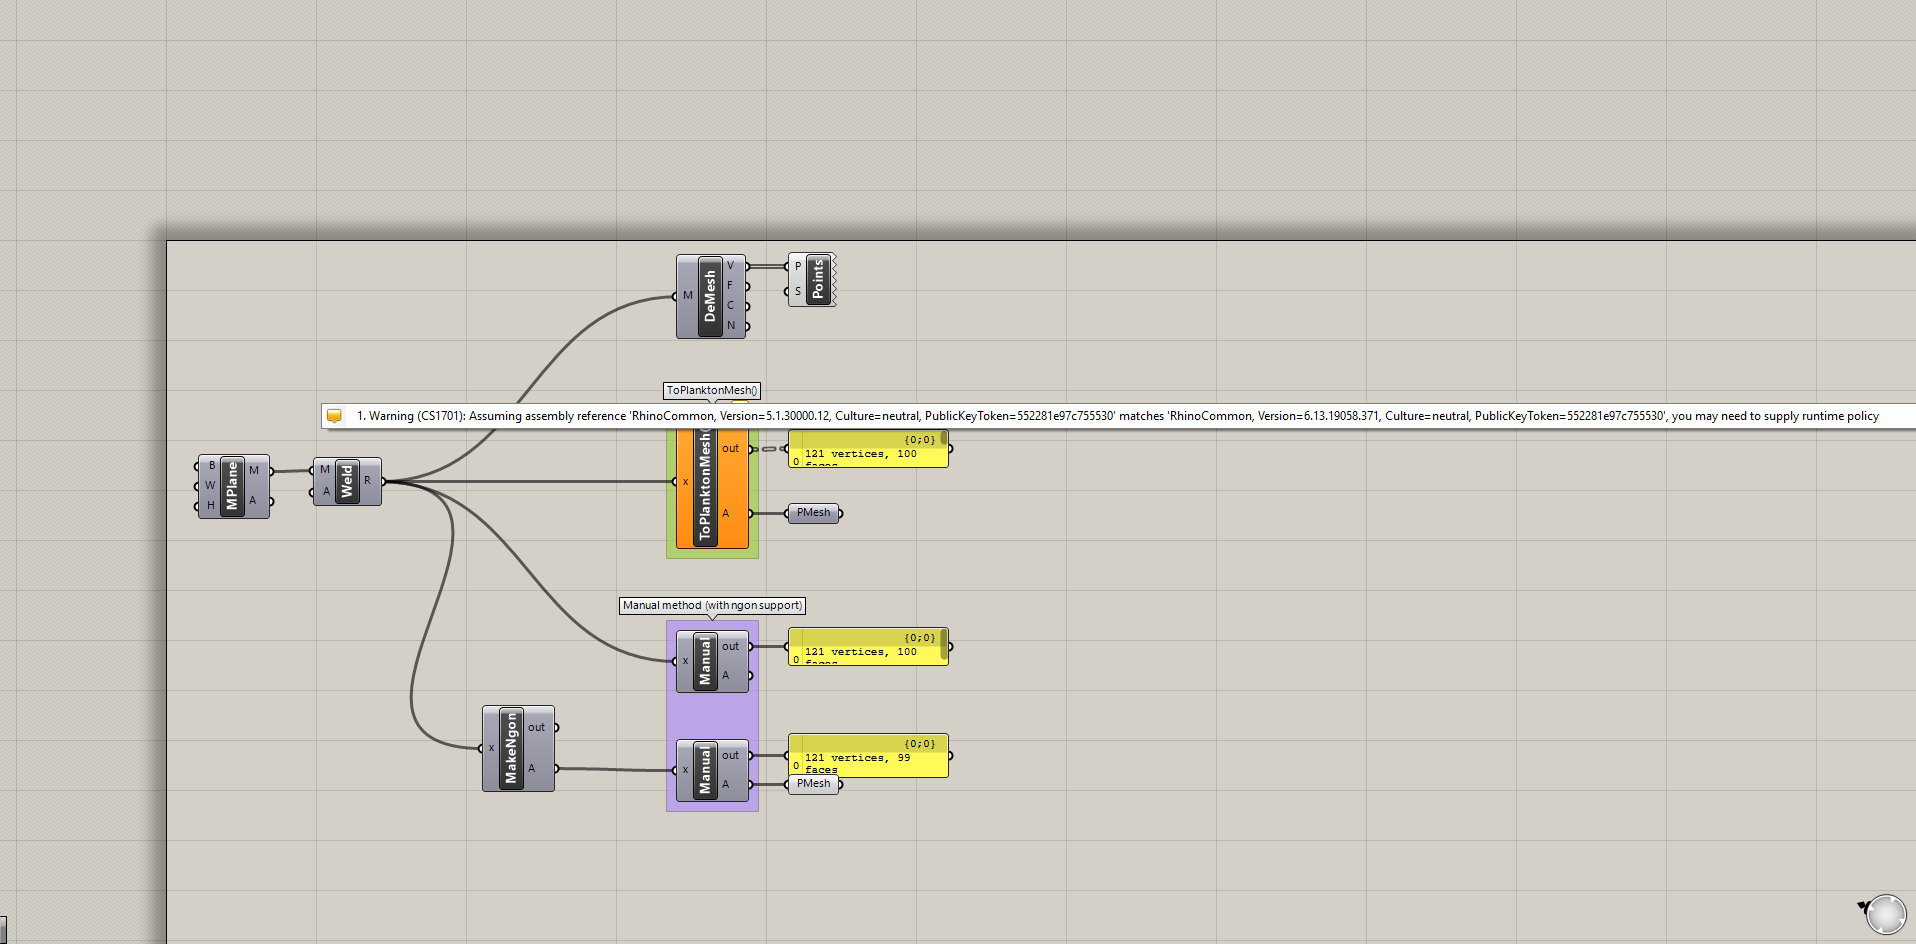Select the DeMesh component

pyautogui.click(x=710, y=296)
